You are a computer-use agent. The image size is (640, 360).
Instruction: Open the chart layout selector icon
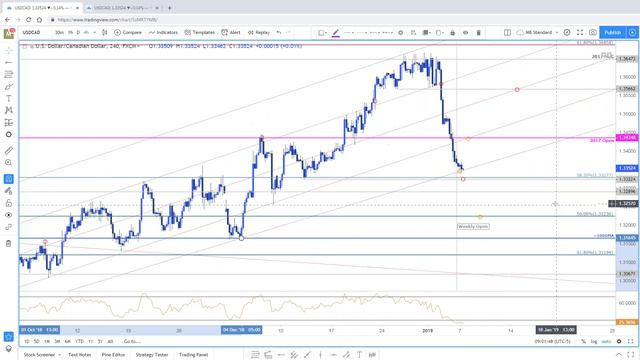pos(507,32)
